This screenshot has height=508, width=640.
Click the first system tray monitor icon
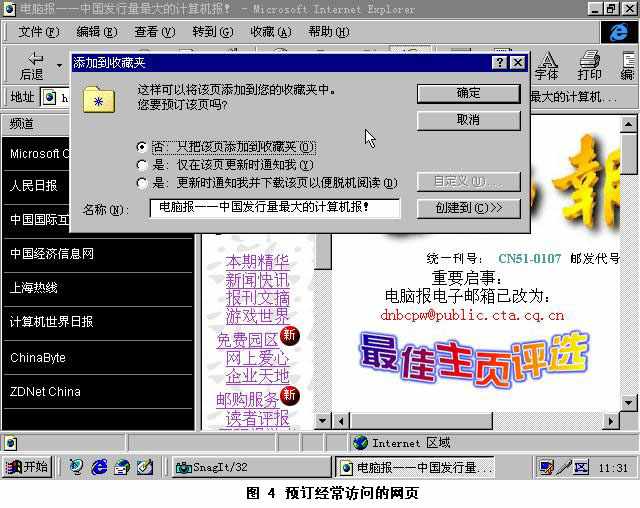(546, 467)
